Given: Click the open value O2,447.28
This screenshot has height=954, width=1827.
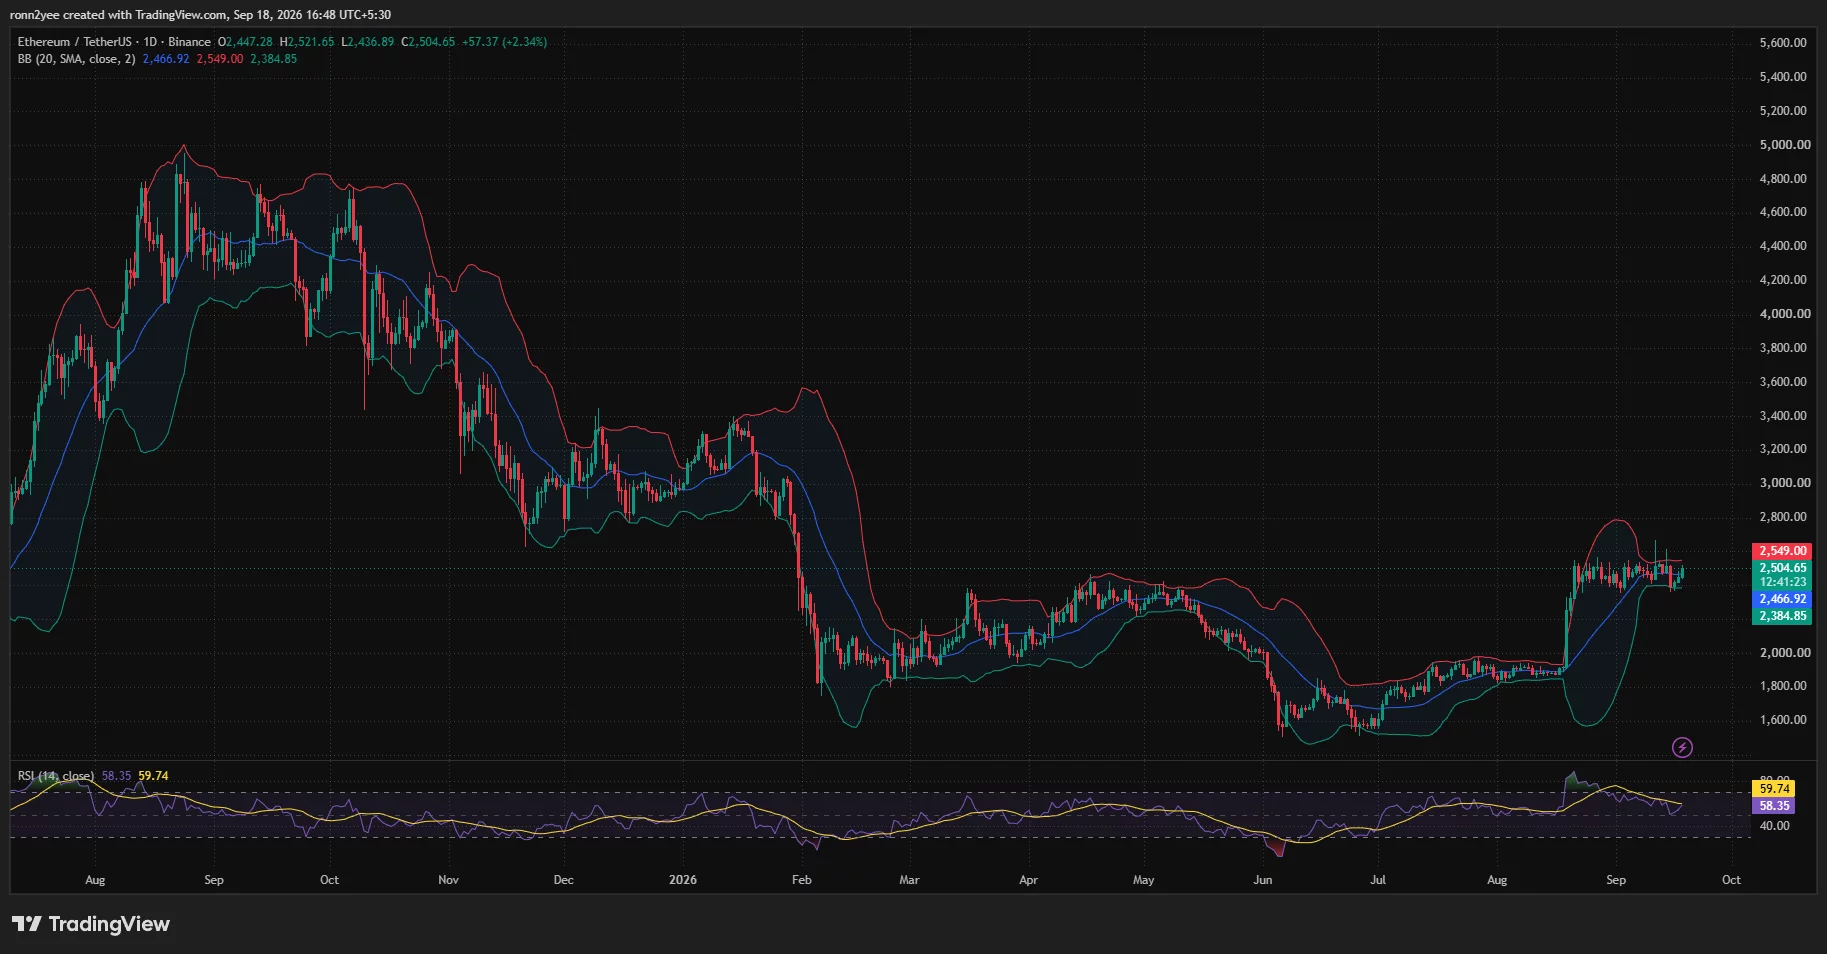Looking at the screenshot, I should pos(245,42).
